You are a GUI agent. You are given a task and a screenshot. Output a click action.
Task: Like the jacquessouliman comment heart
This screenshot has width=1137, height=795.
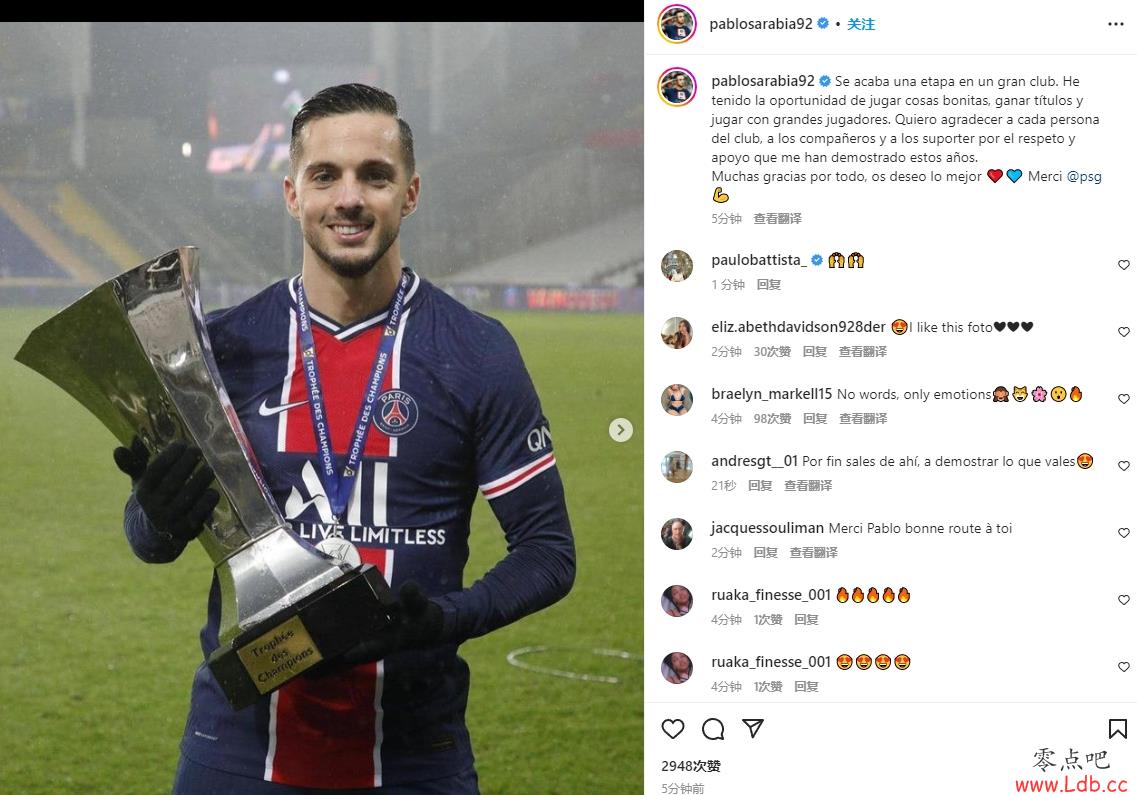1124,532
